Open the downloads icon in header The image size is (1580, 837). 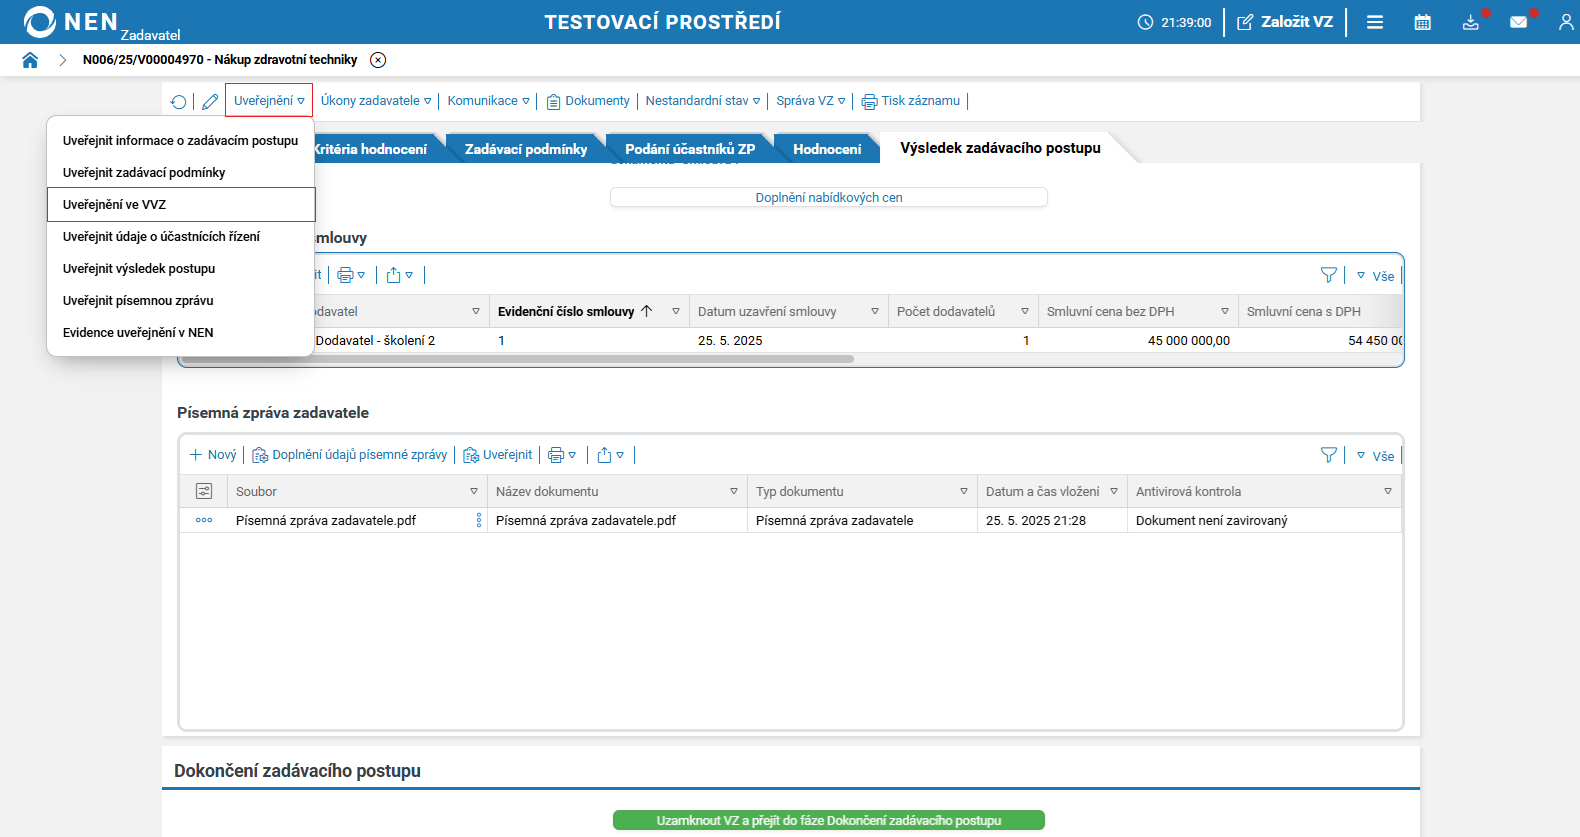tap(1470, 22)
